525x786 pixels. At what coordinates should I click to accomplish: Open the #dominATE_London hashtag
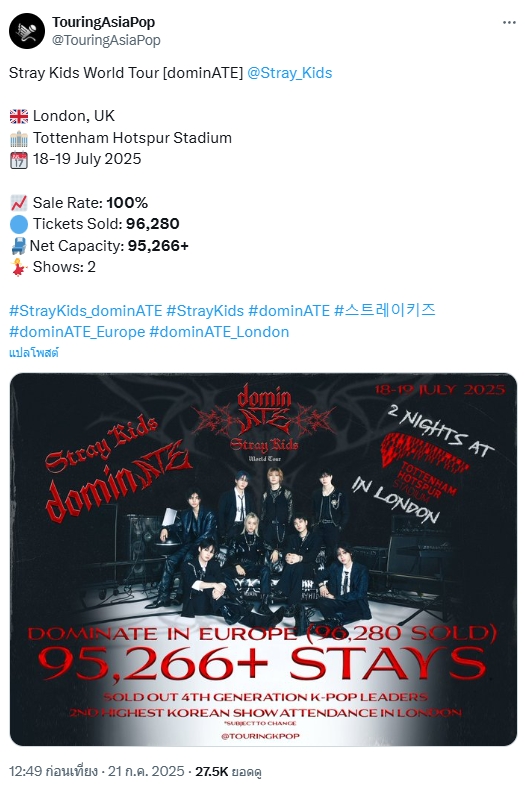coord(219,332)
